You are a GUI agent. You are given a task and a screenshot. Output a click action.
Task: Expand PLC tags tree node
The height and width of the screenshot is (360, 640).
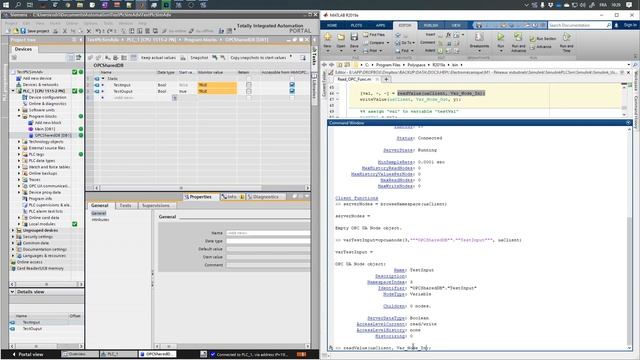point(19,154)
